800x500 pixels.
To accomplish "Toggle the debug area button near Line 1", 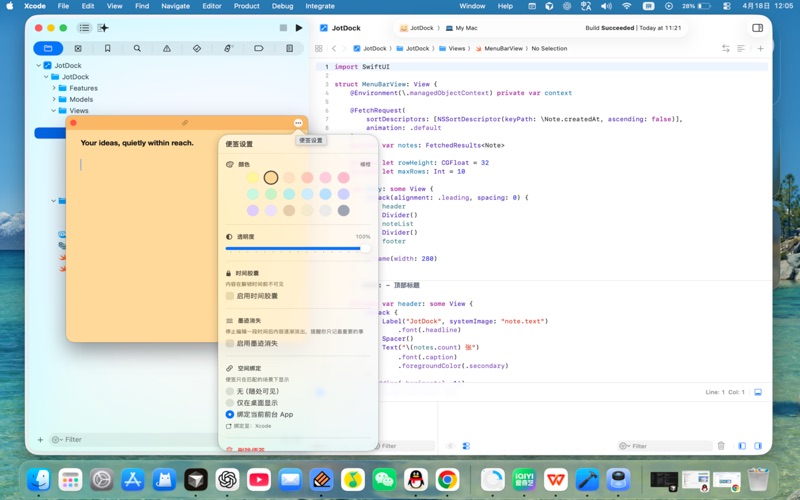I will 758,392.
